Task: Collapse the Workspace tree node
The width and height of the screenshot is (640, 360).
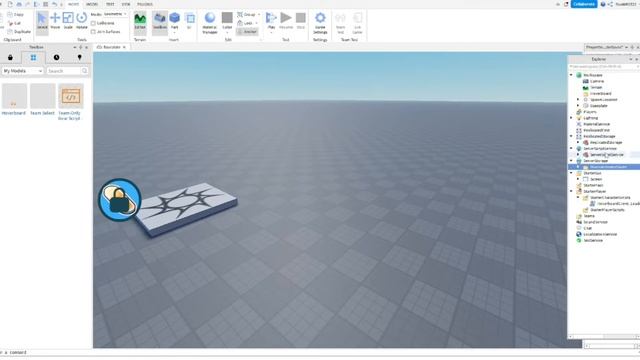Action: pos(571,75)
